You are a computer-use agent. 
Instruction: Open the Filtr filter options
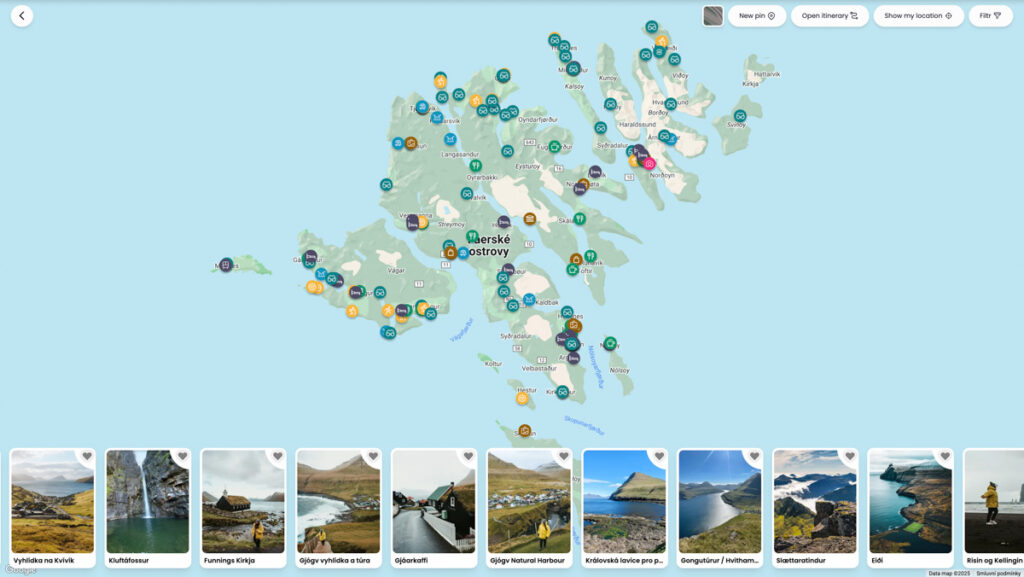click(990, 16)
